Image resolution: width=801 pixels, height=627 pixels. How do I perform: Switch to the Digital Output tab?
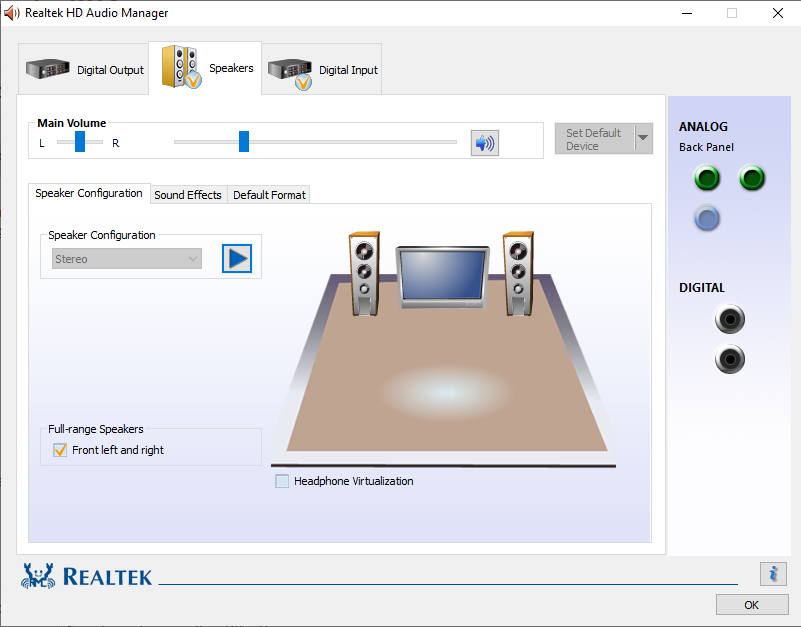84,69
